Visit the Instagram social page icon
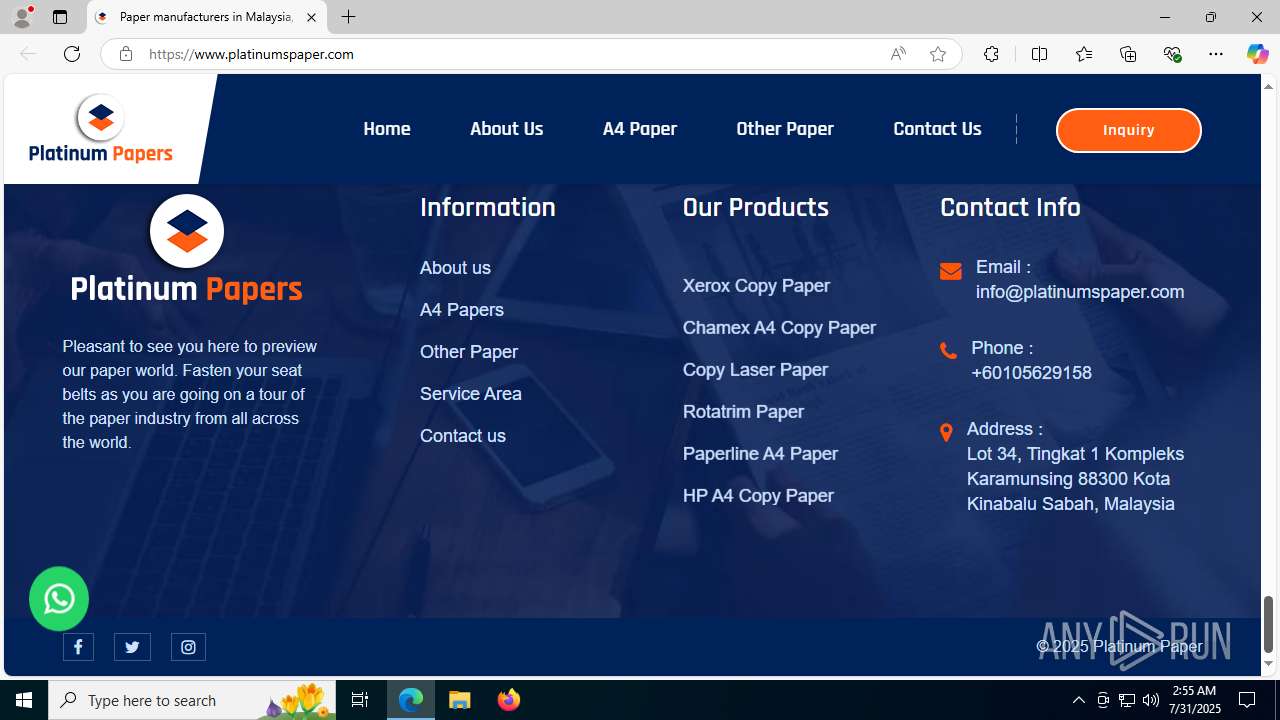1280x720 pixels. (188, 647)
